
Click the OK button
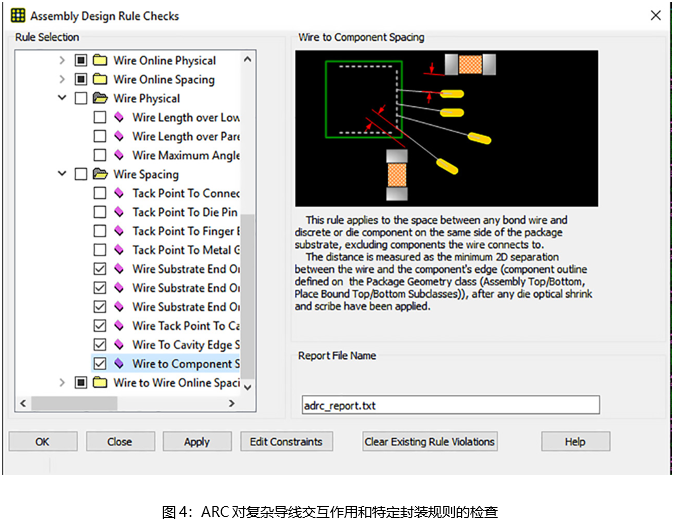point(43,442)
